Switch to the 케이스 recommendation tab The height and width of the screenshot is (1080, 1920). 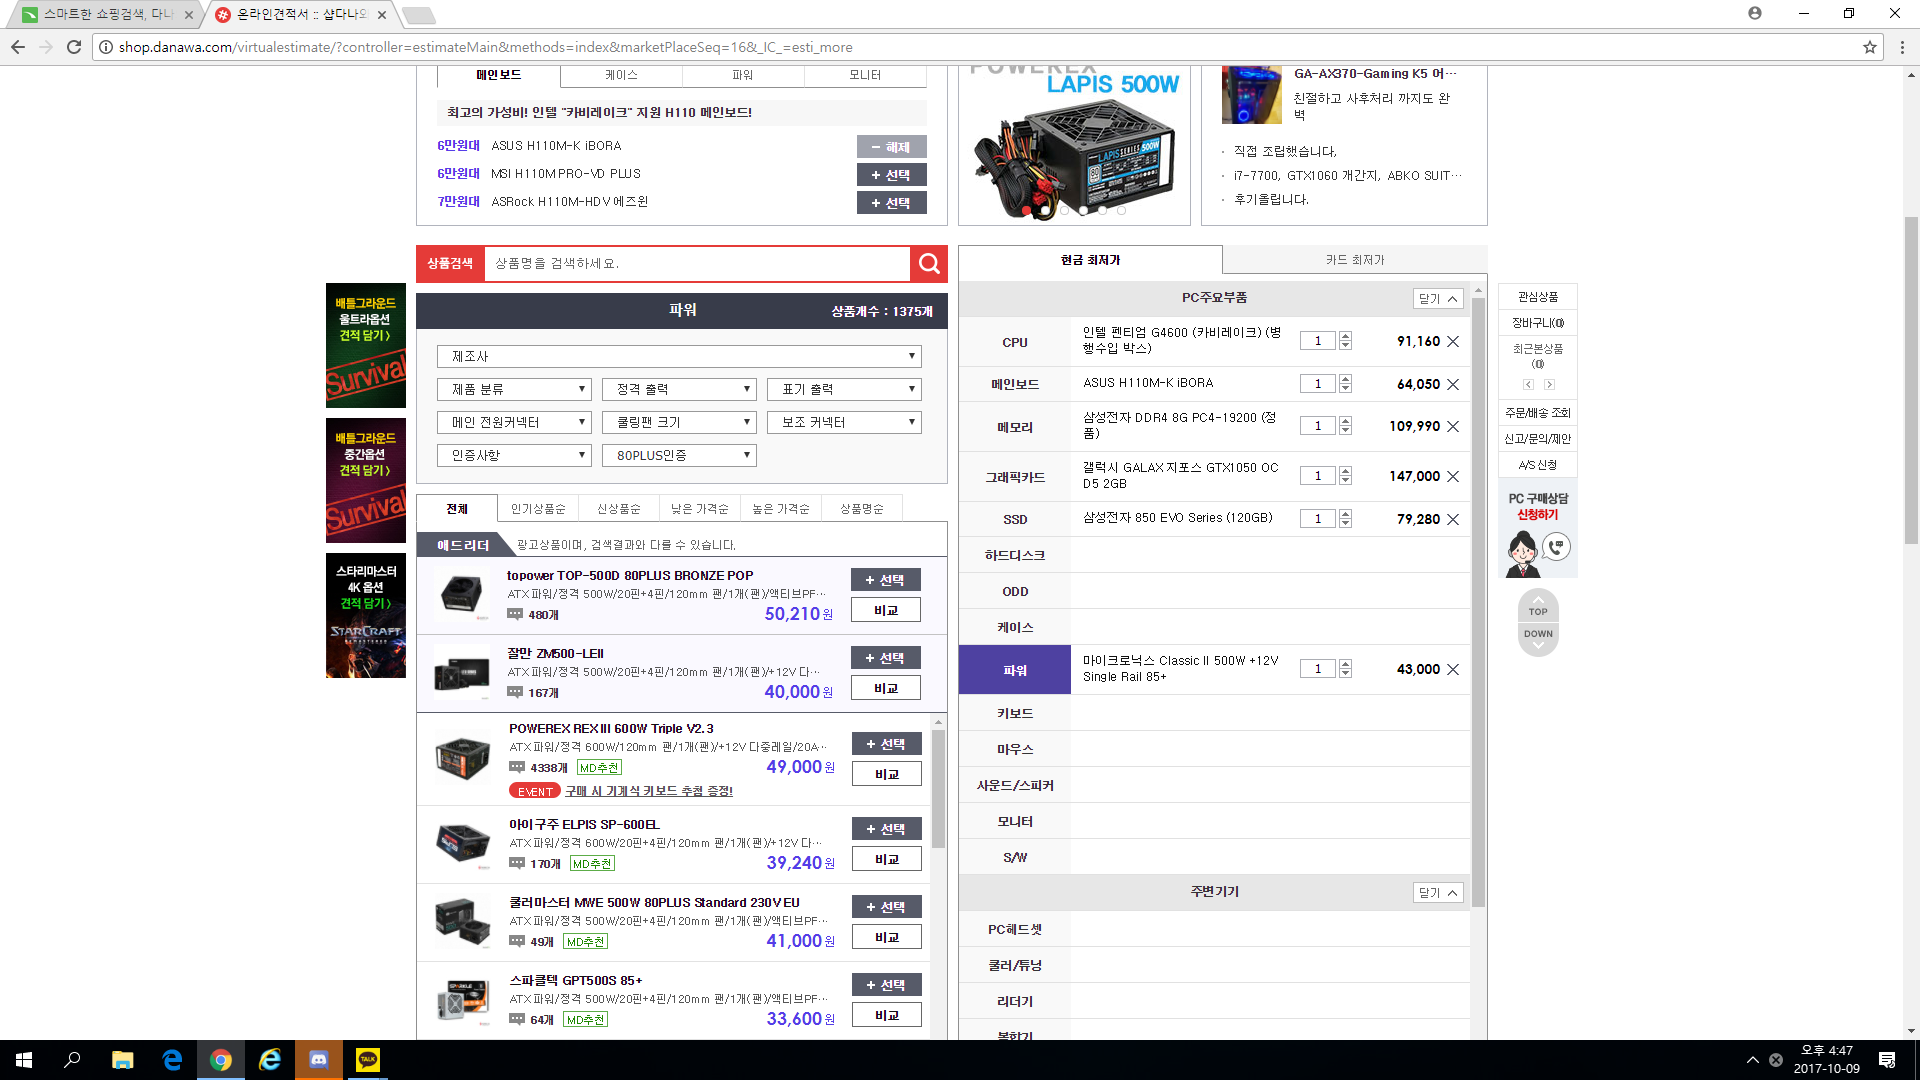pos(621,75)
